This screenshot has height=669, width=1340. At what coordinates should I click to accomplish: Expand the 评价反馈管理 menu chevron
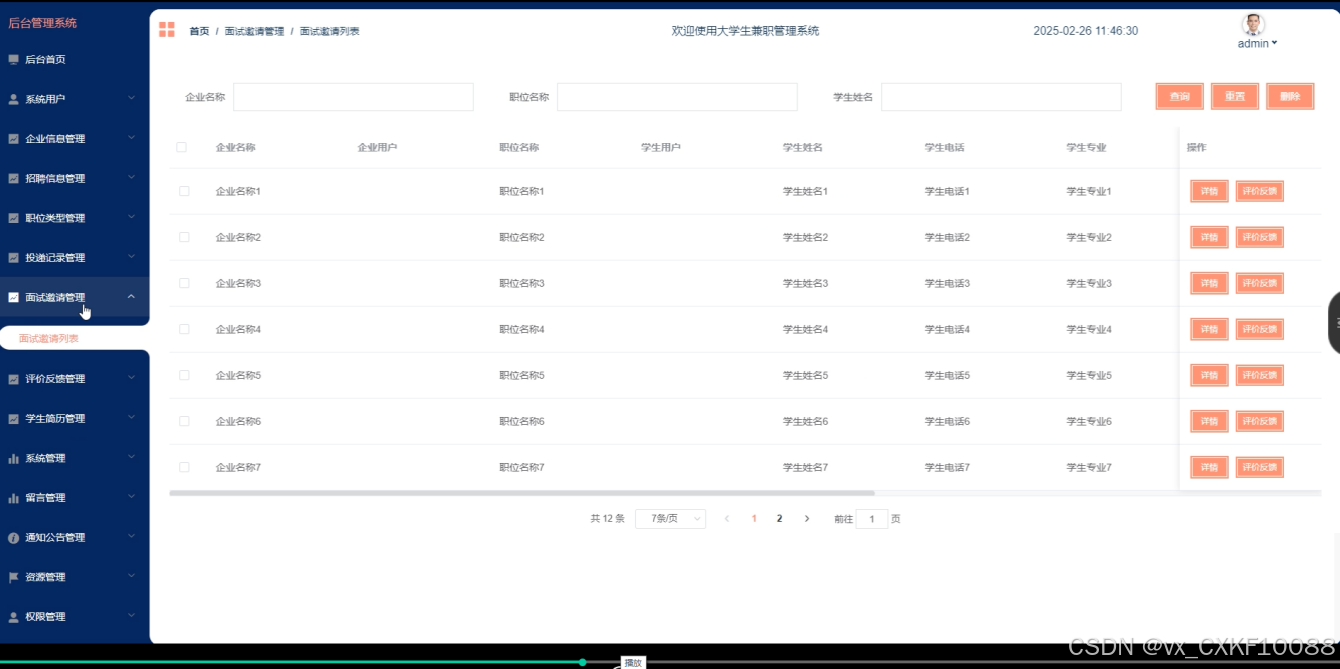pyautogui.click(x=131, y=378)
